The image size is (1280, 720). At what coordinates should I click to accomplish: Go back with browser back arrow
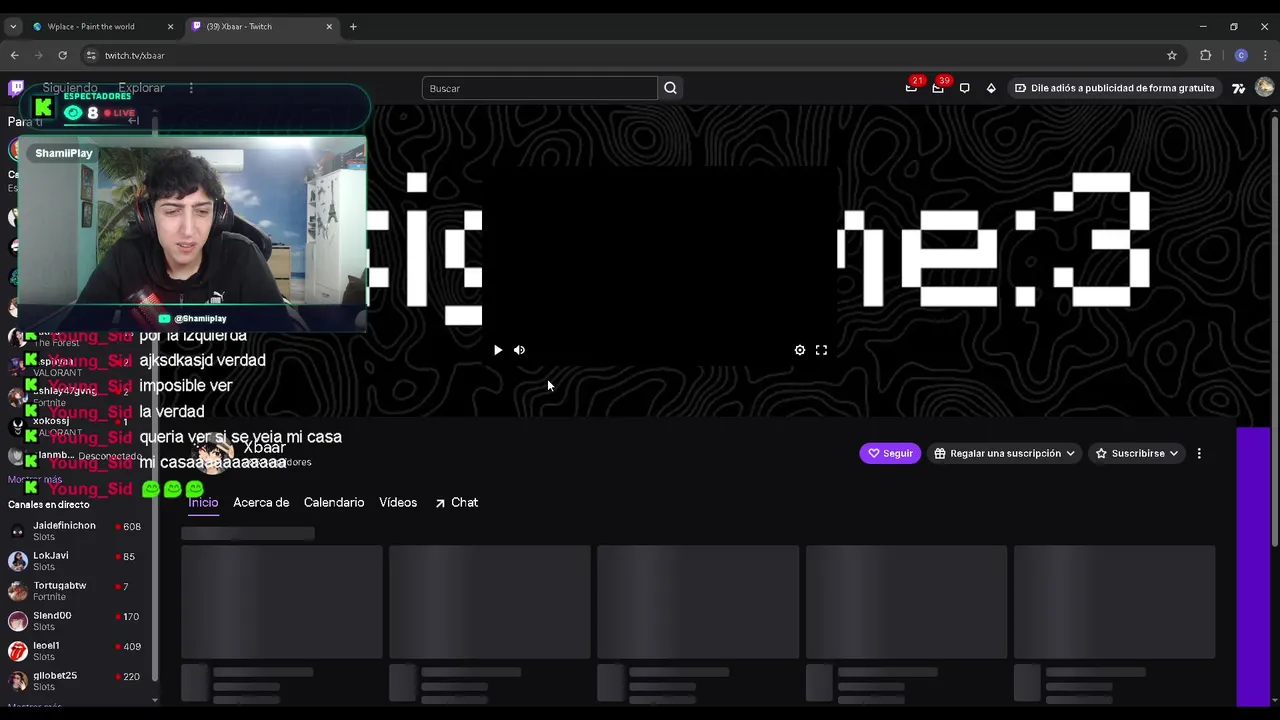[x=14, y=55]
